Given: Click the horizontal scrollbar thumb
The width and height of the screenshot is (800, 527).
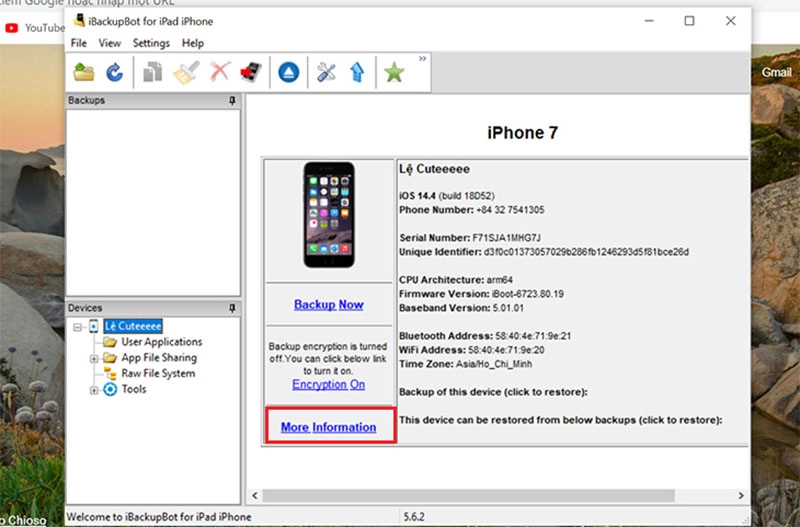Looking at the screenshot, I should point(468,495).
